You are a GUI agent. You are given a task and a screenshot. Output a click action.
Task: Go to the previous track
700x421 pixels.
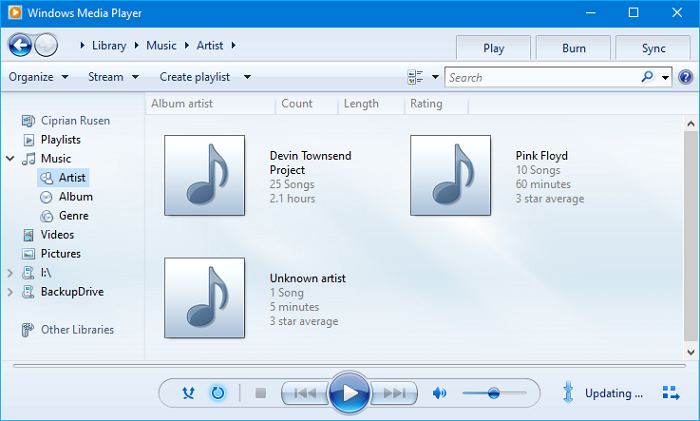pos(305,393)
